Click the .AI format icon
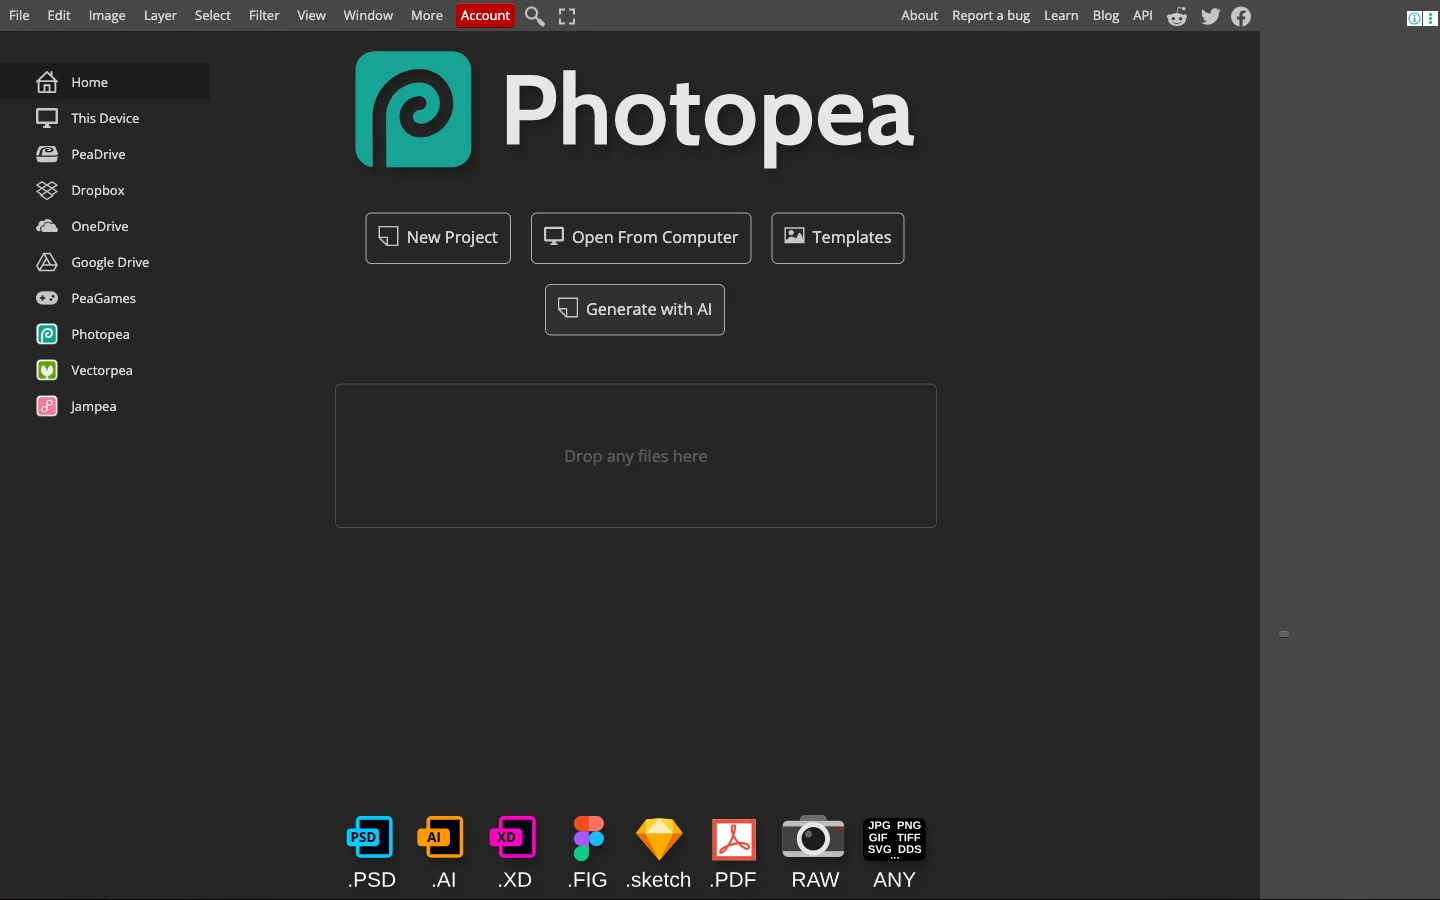 pyautogui.click(x=440, y=838)
